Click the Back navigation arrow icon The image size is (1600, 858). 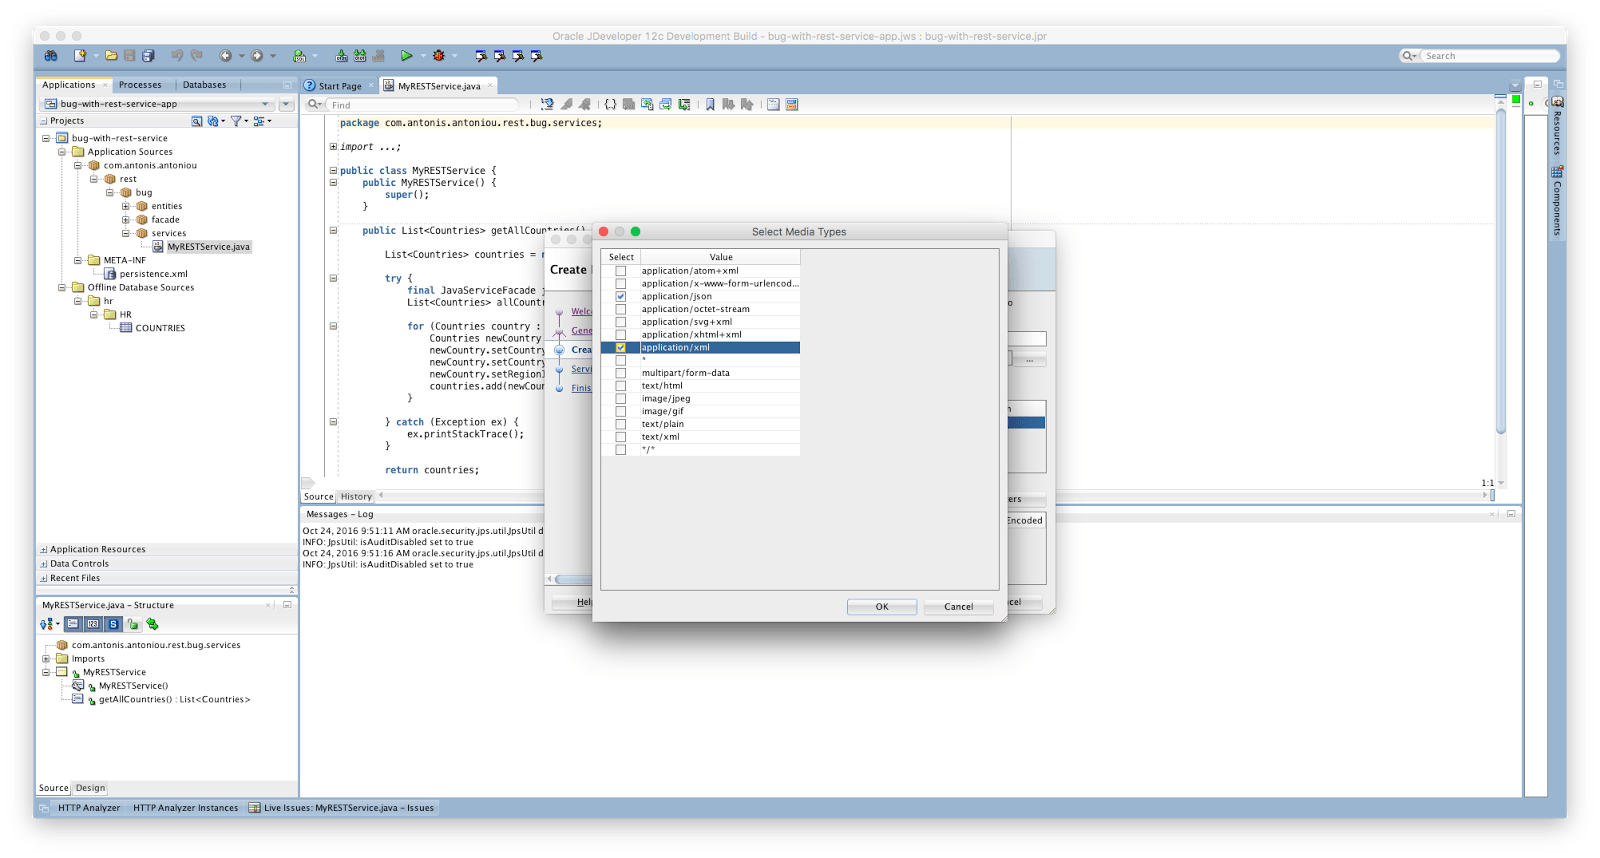(226, 56)
